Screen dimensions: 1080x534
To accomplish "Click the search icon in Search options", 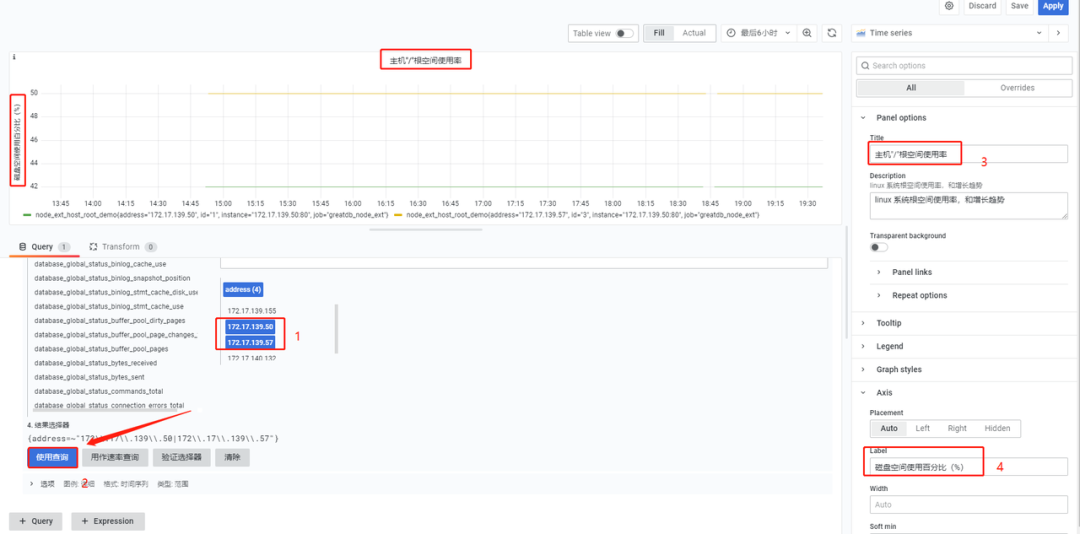I will click(x=865, y=66).
